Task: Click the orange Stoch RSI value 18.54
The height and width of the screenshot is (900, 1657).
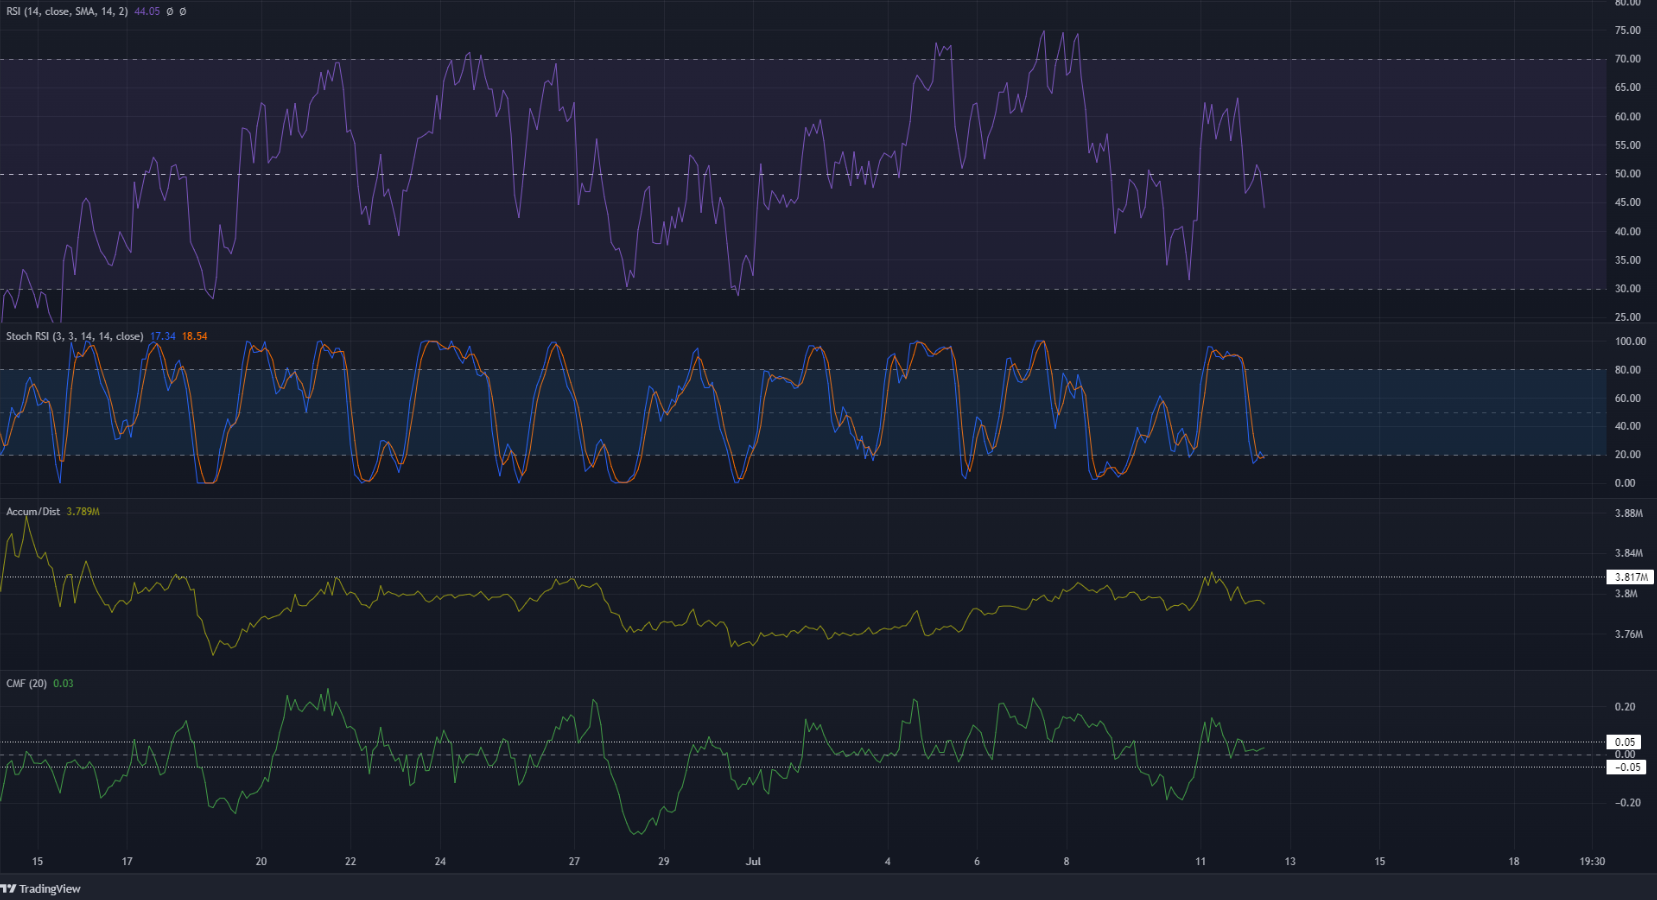Action: click(x=195, y=337)
